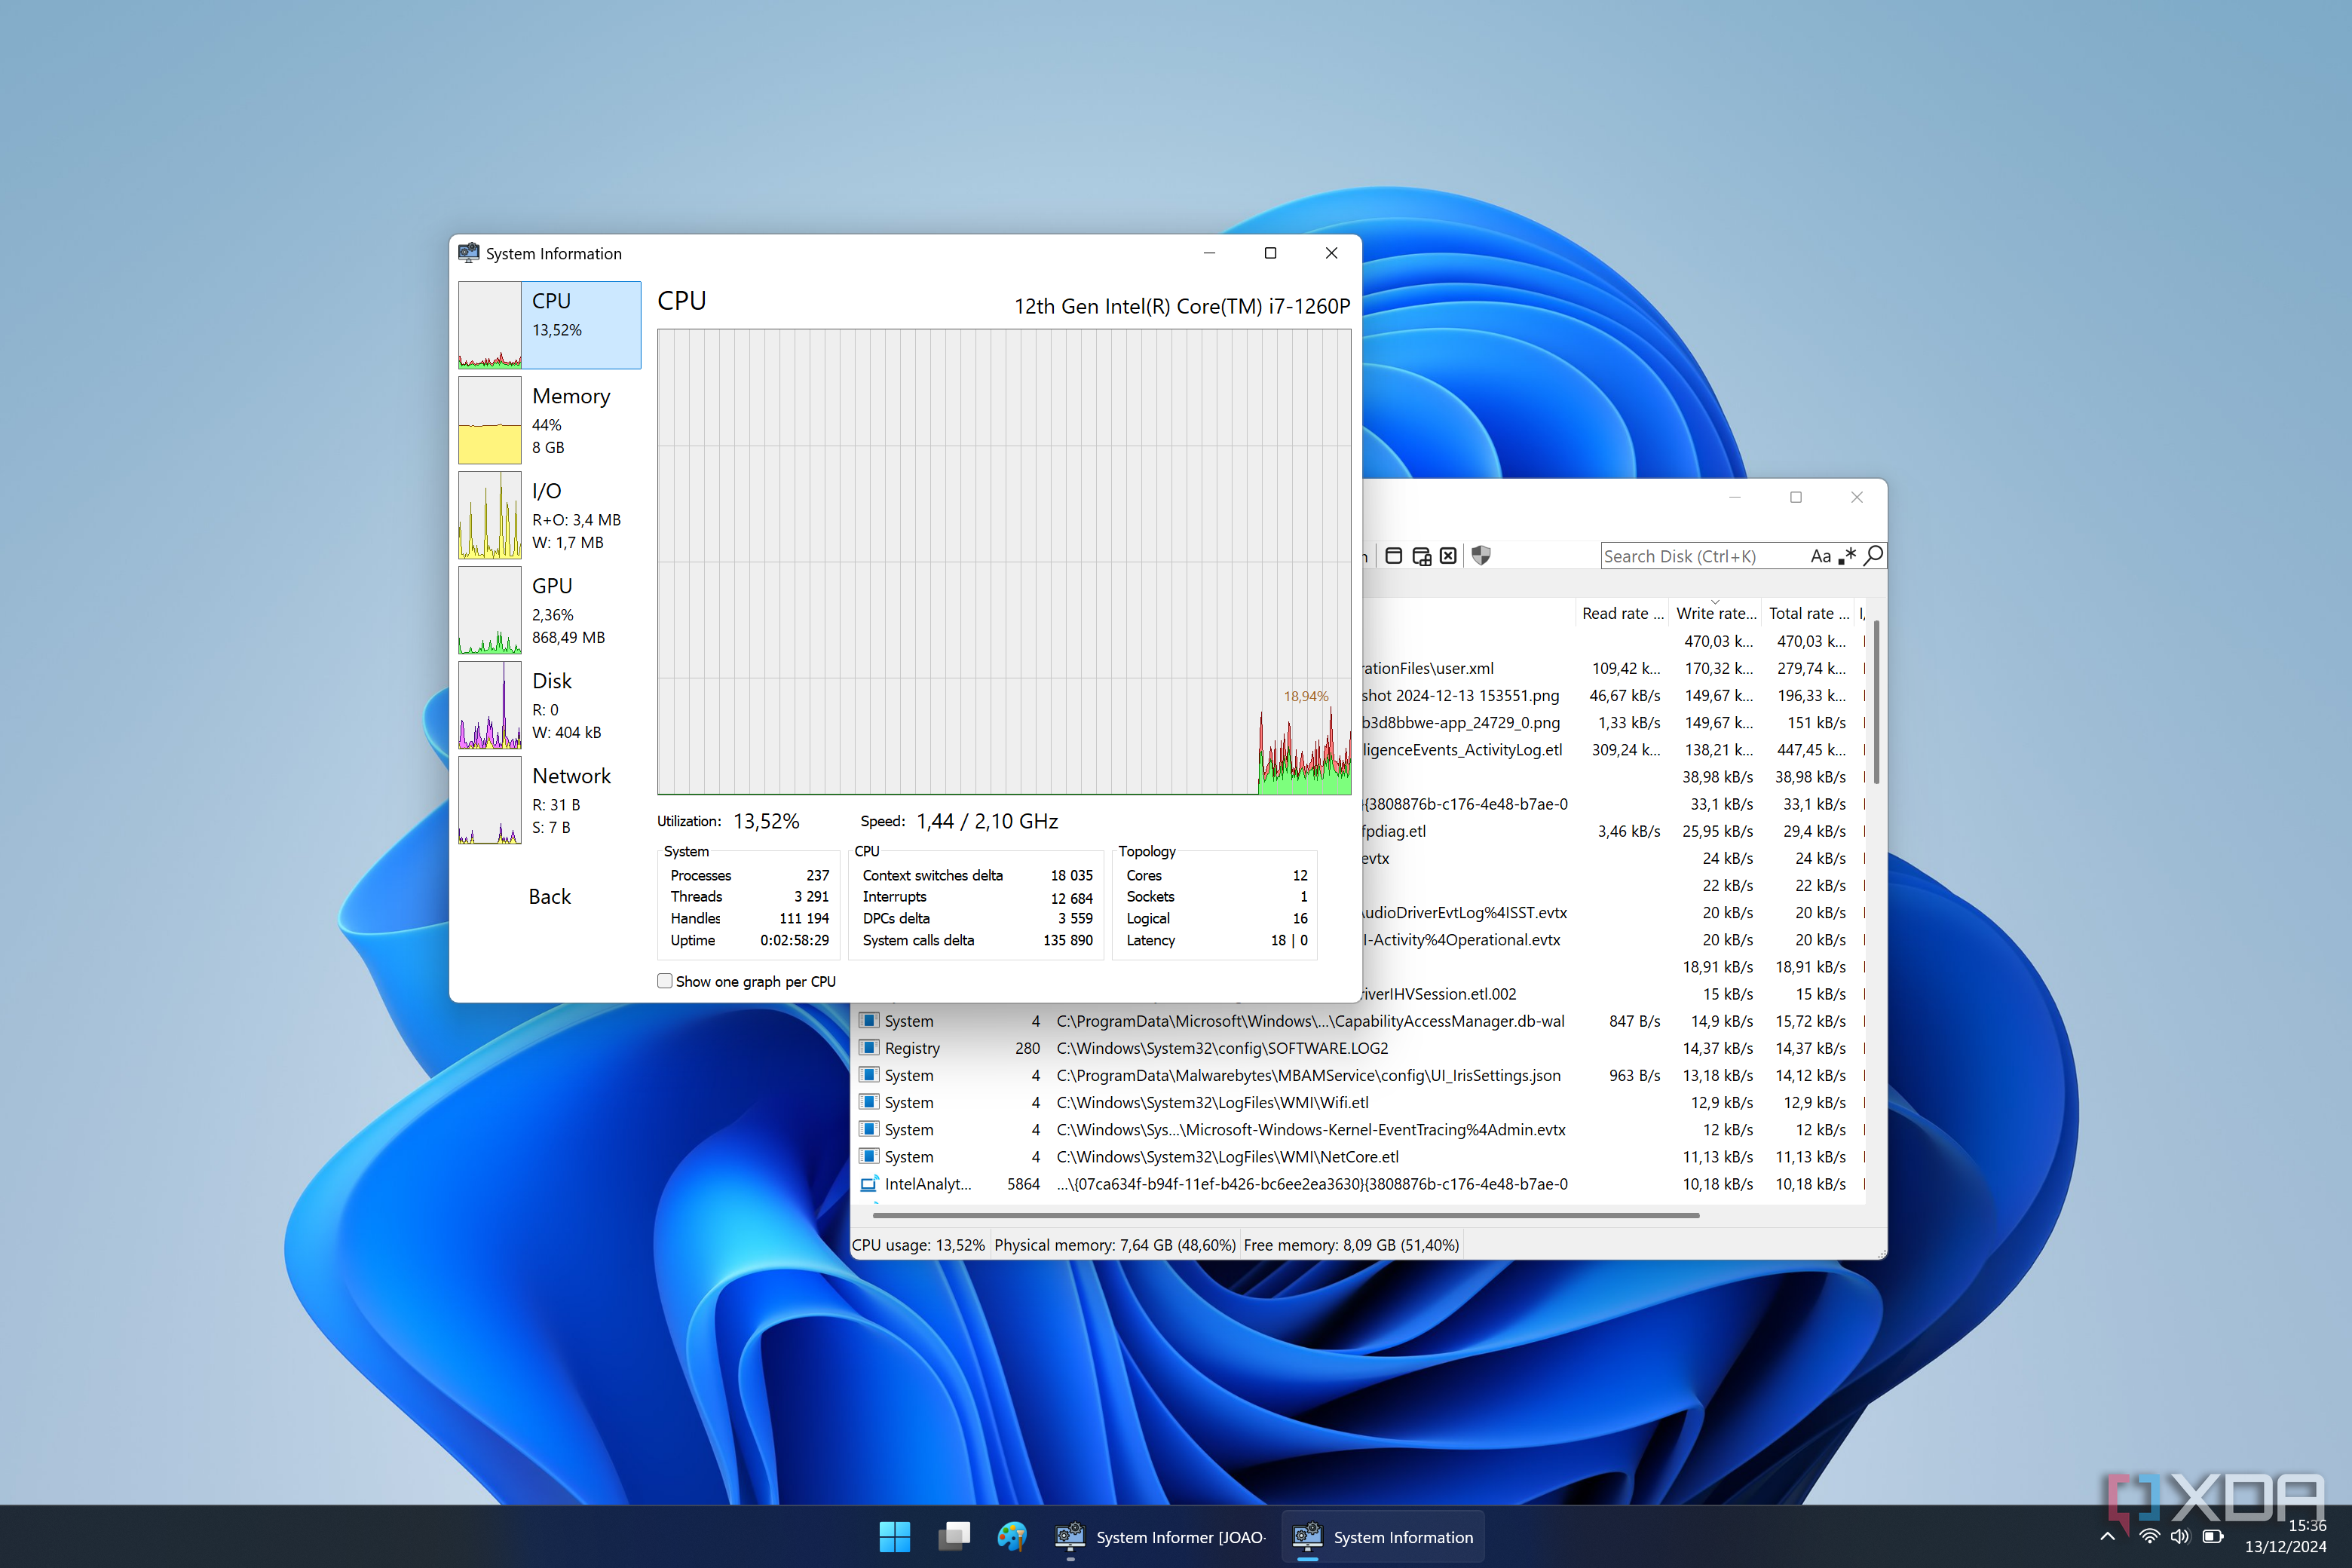Sort by the Total rate column header
The width and height of the screenshot is (2352, 1568).
point(1807,613)
